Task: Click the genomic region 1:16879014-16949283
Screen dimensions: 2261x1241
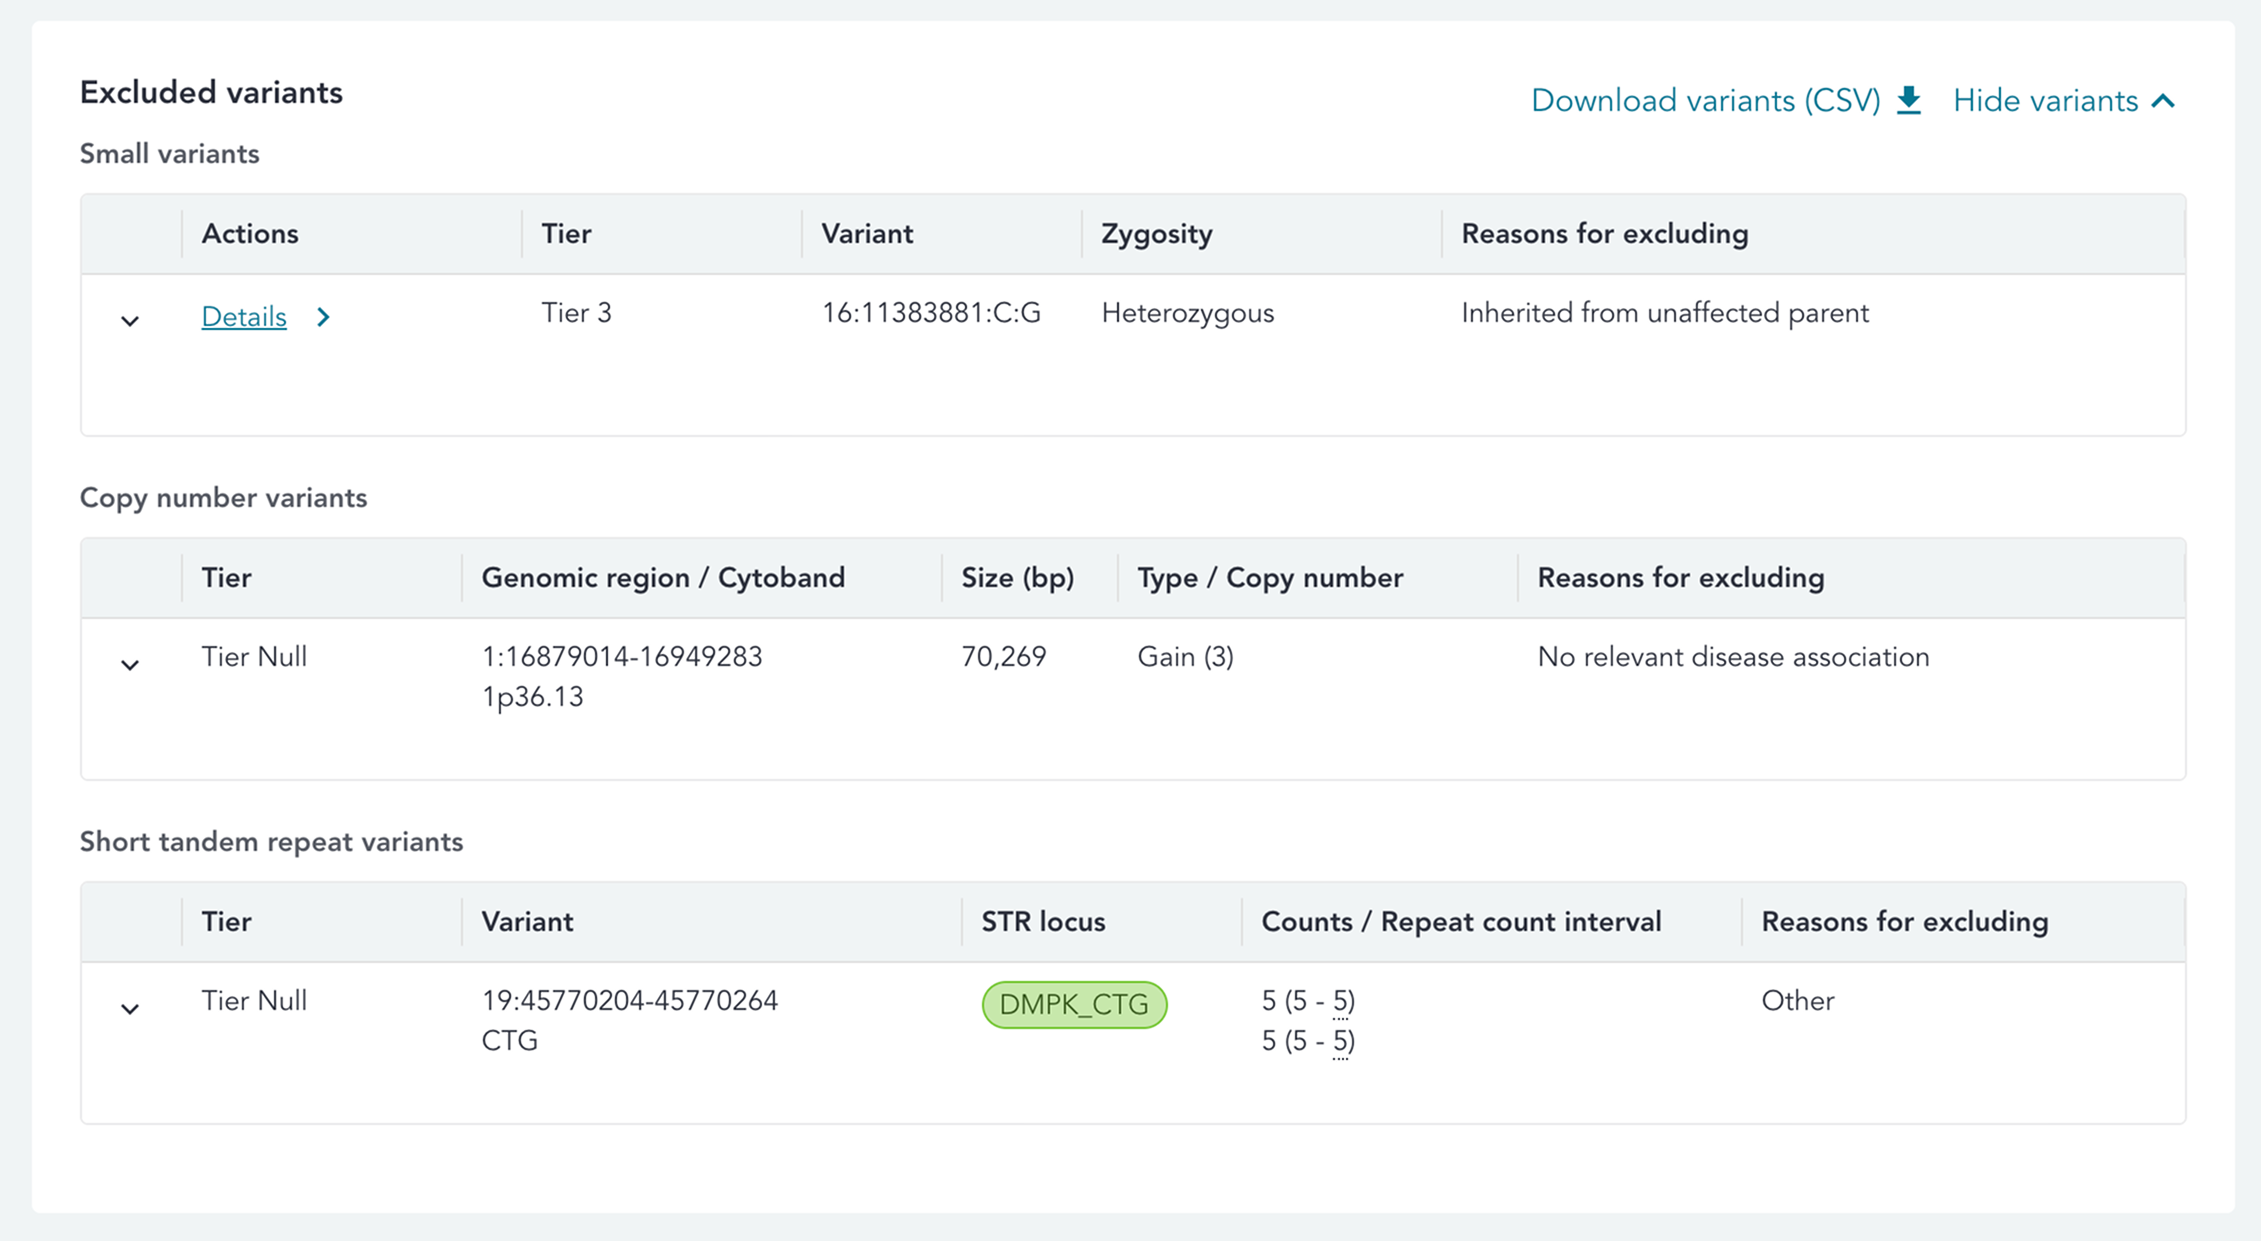Action: pyautogui.click(x=622, y=657)
